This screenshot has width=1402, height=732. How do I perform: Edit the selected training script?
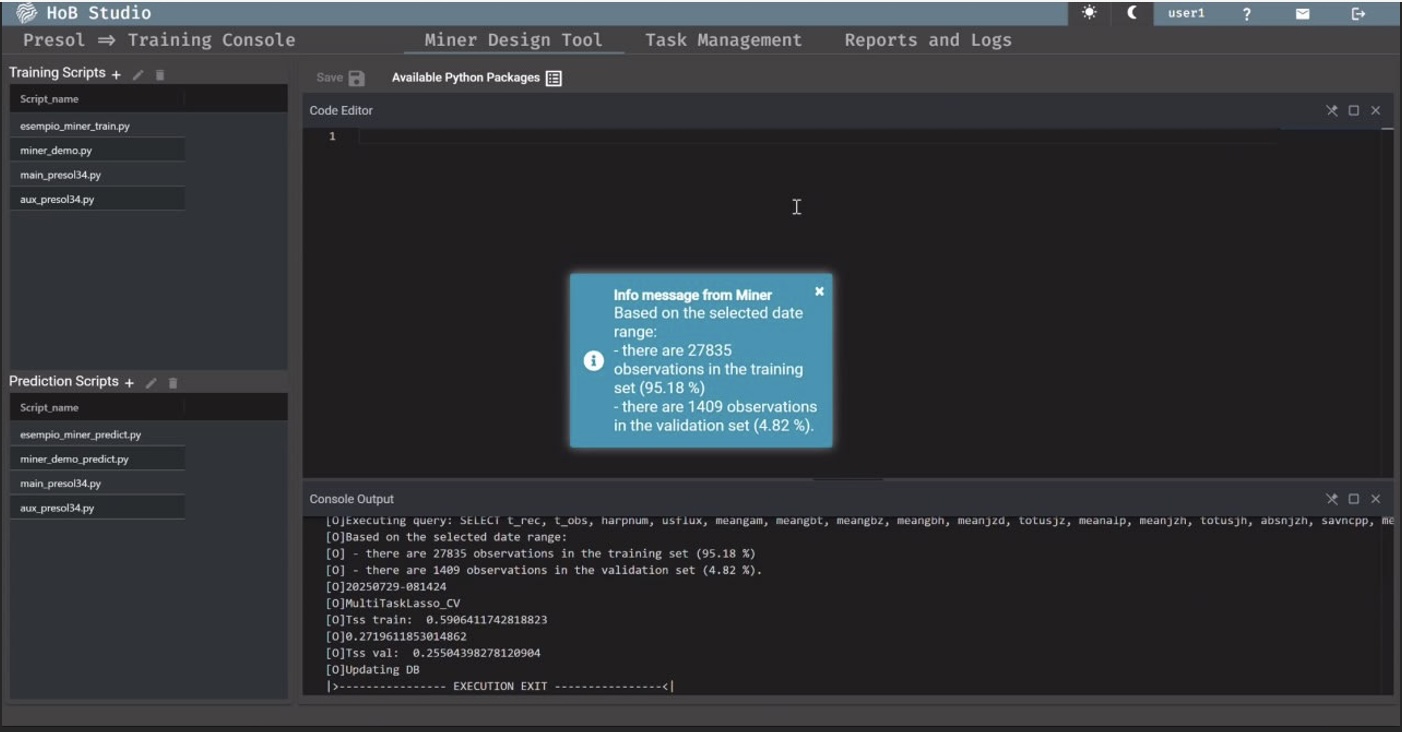tap(138, 75)
